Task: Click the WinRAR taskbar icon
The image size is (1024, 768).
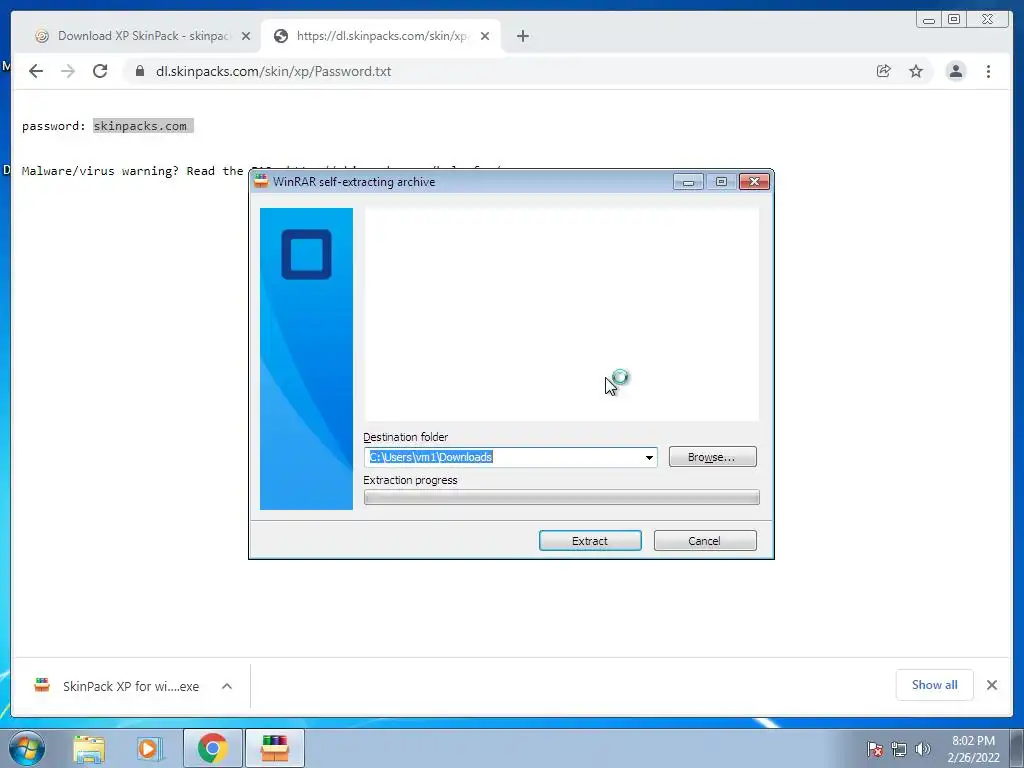Action: click(274, 748)
